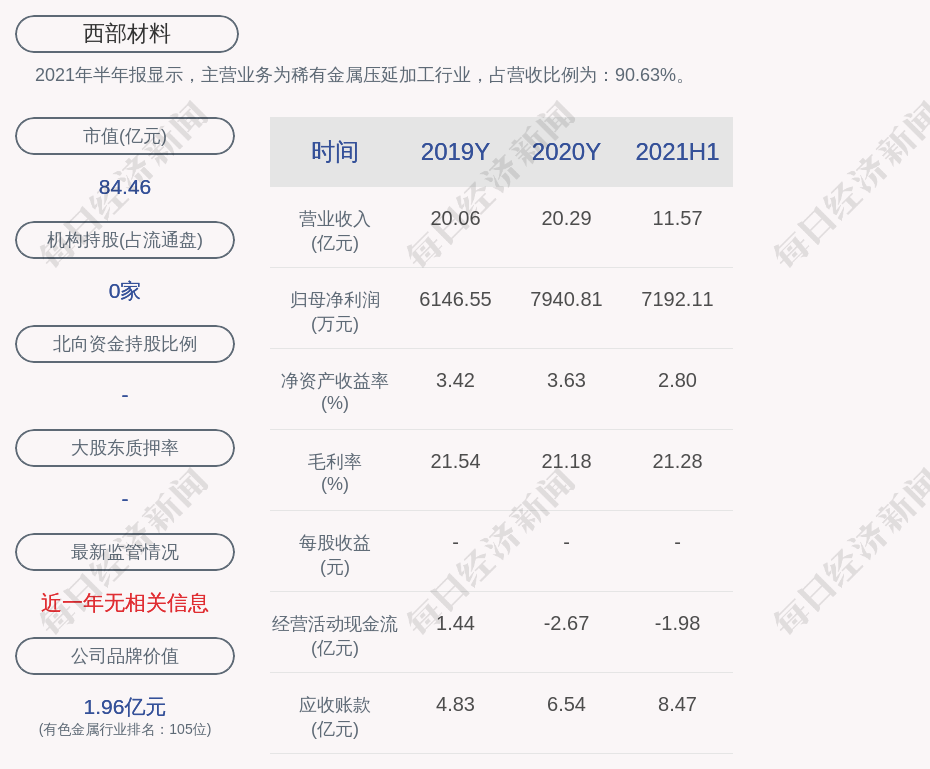Click the 2021年半年报显示 summary sentence
Screen dimensions: 930x769
click(361, 75)
